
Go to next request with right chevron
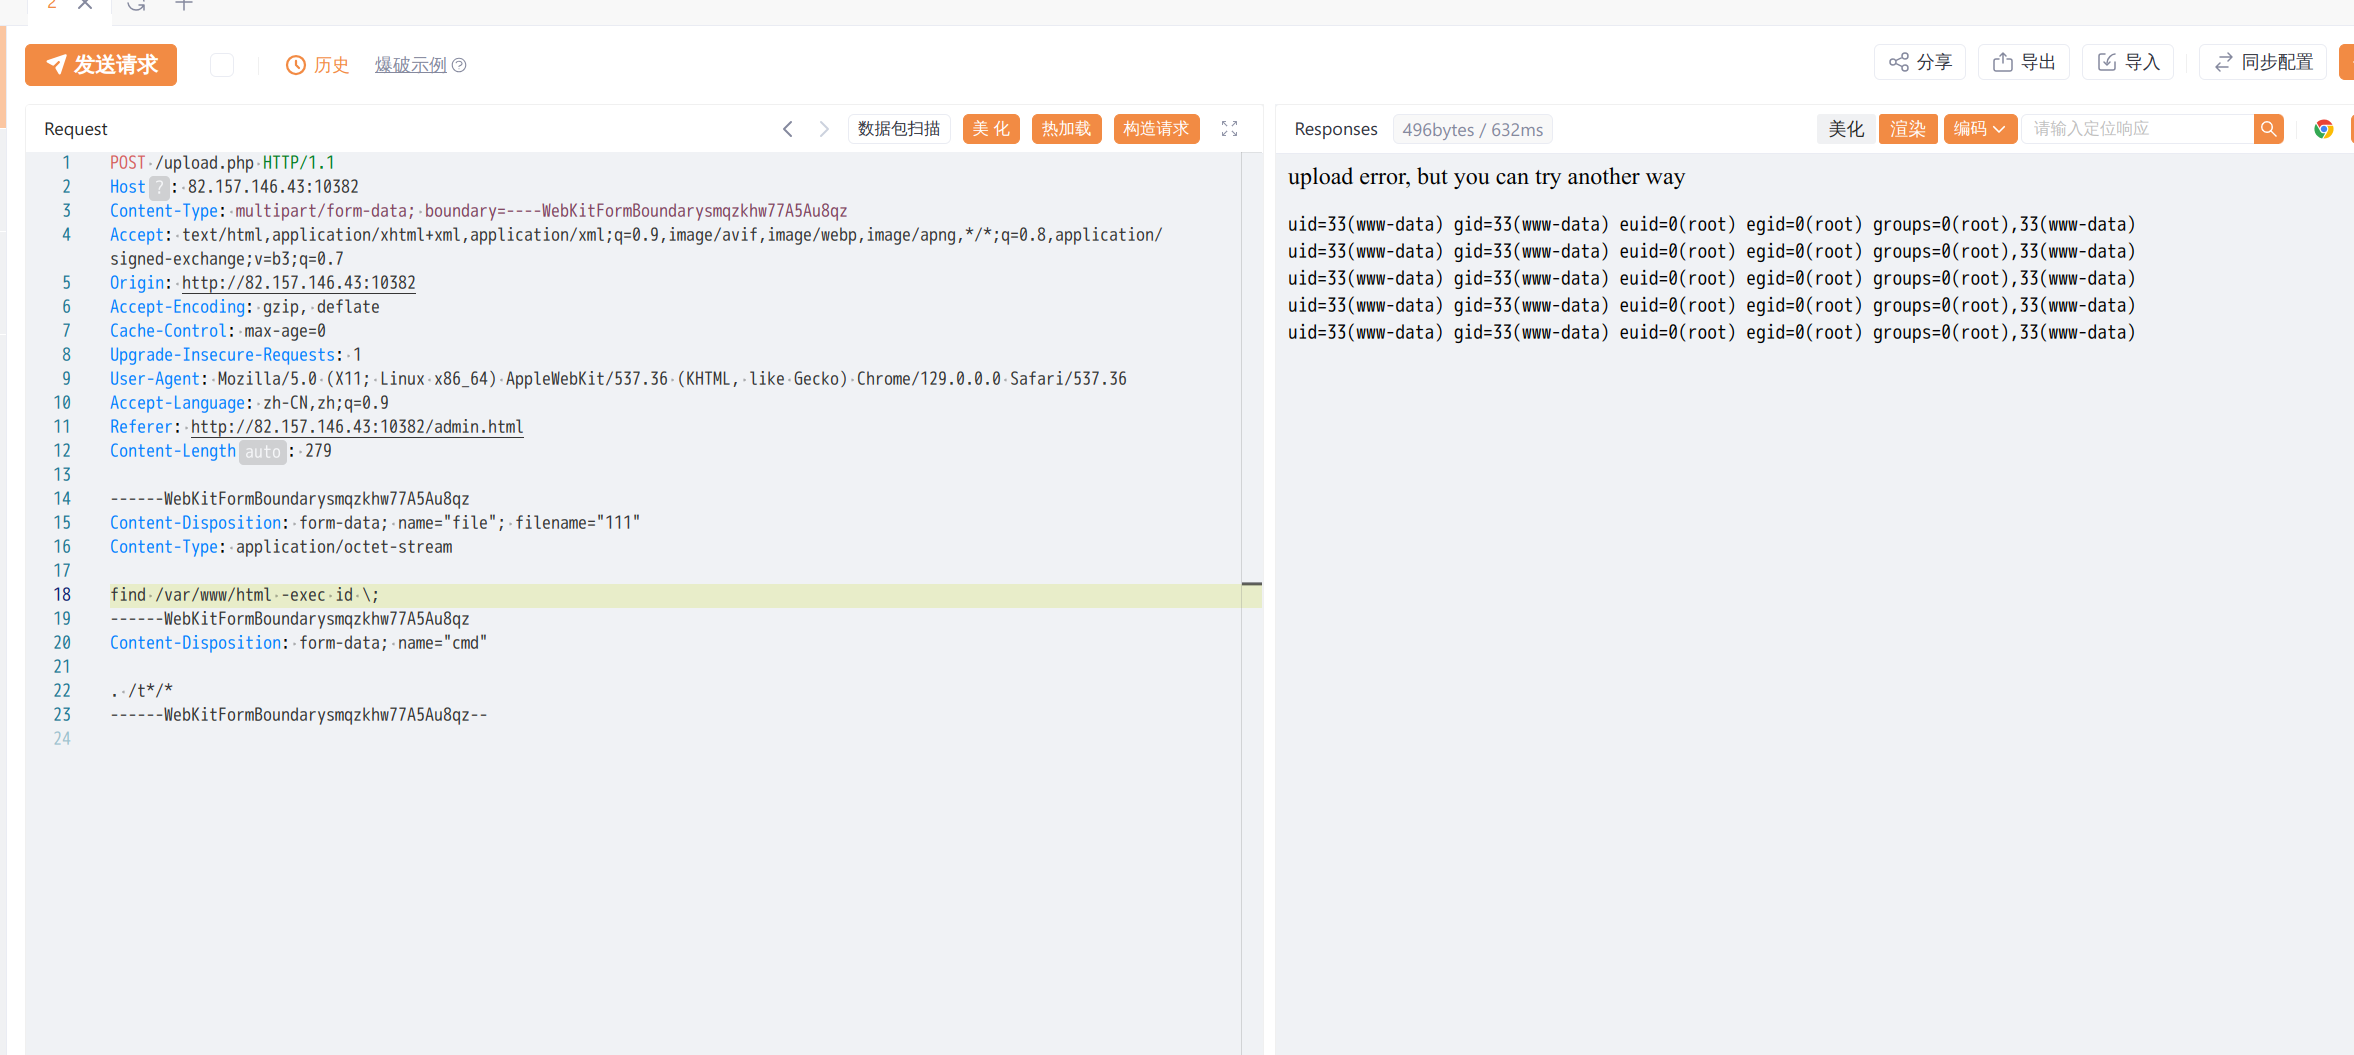click(824, 129)
